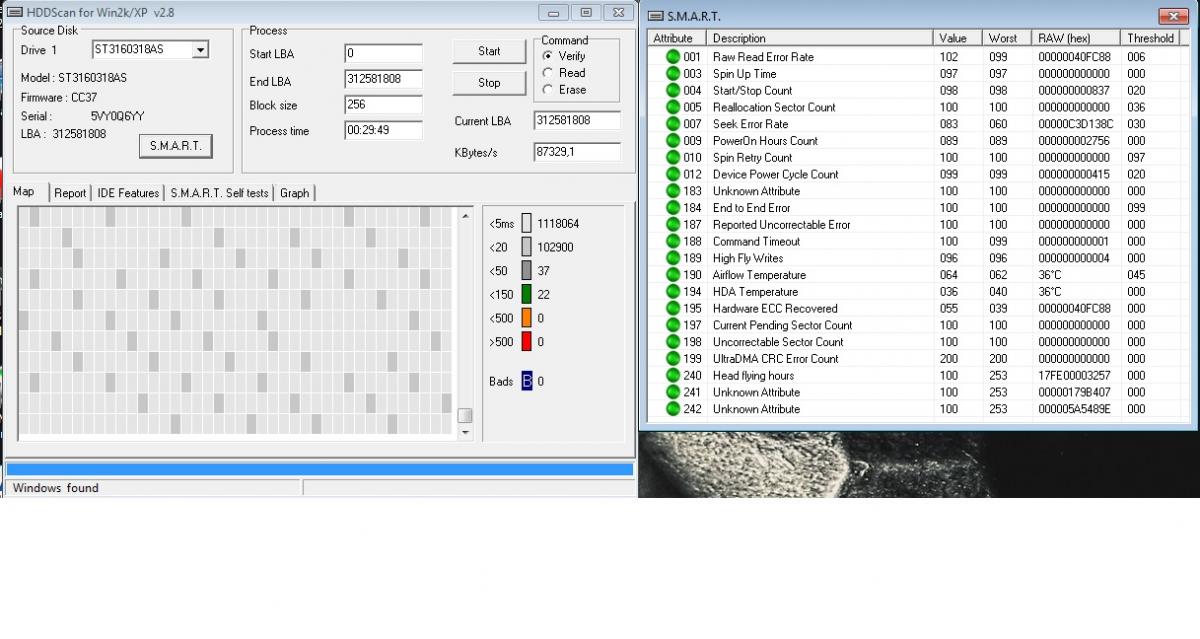Viewport: 1200px width, 639px height.
Task: Click the Worst column header
Action: [x=1007, y=38]
